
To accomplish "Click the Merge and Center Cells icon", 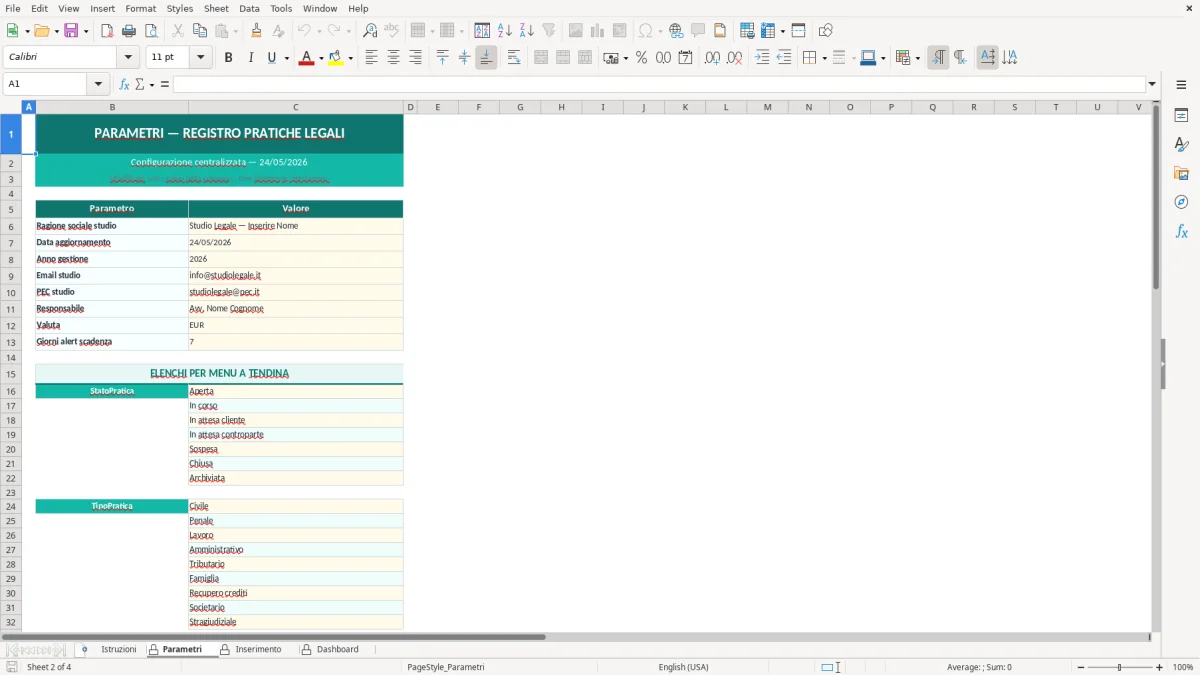I will 541,58.
